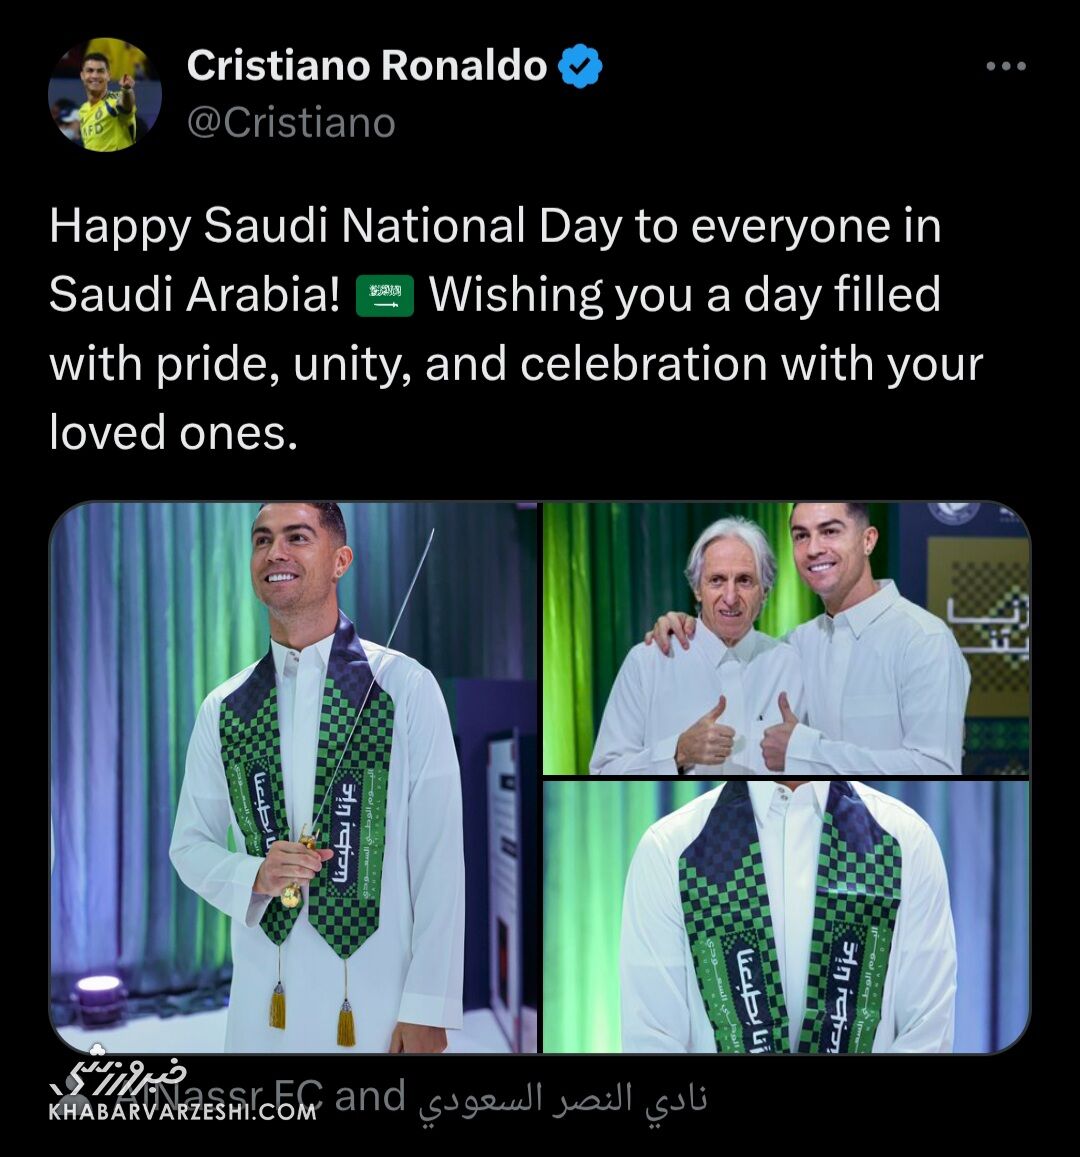
Task: Open Cristiano Ronaldo's profile picture
Action: point(105,95)
